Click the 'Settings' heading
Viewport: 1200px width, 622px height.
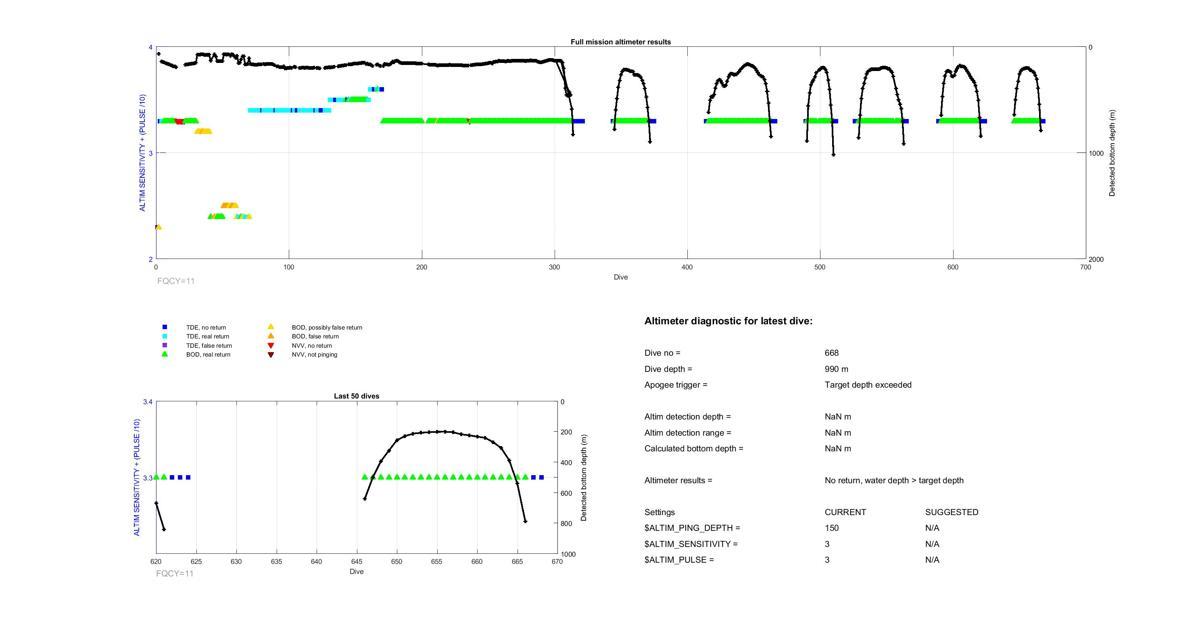(x=660, y=512)
